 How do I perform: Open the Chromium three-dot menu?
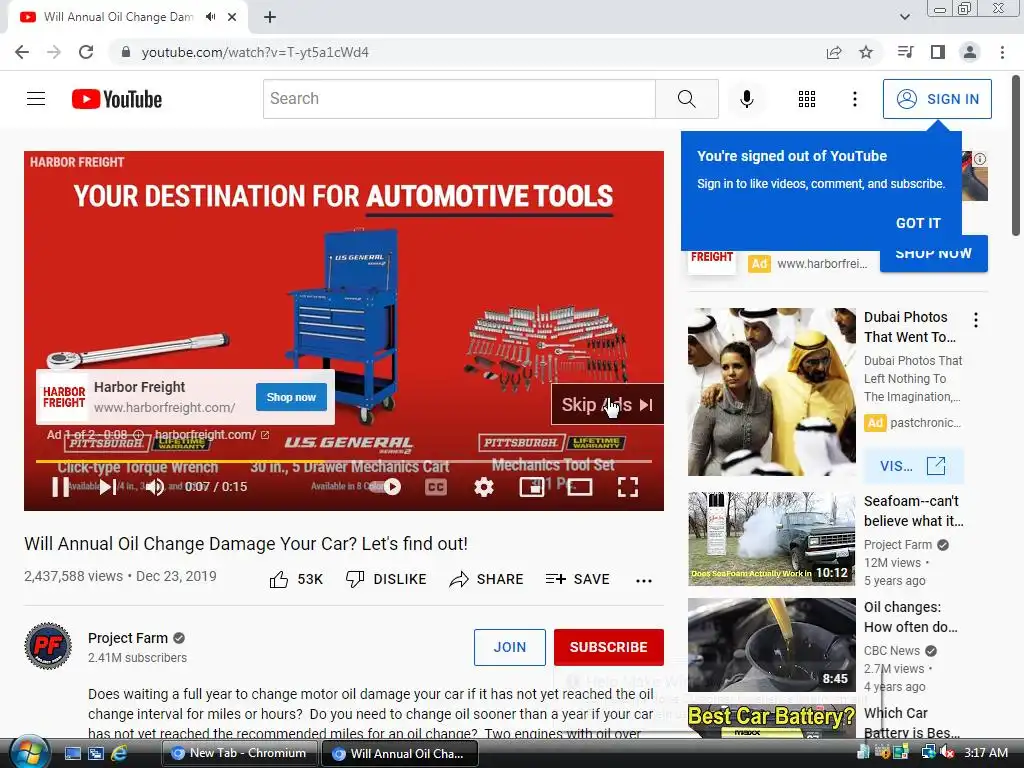coord(1002,52)
